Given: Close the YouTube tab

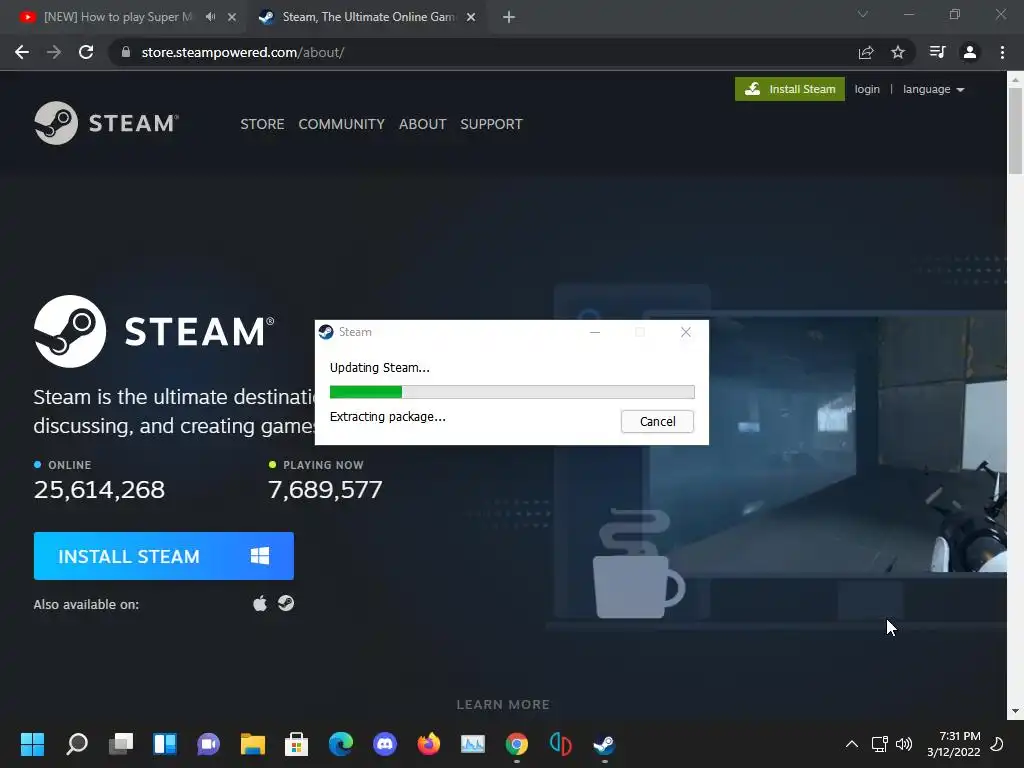Looking at the screenshot, I should 231,18.
